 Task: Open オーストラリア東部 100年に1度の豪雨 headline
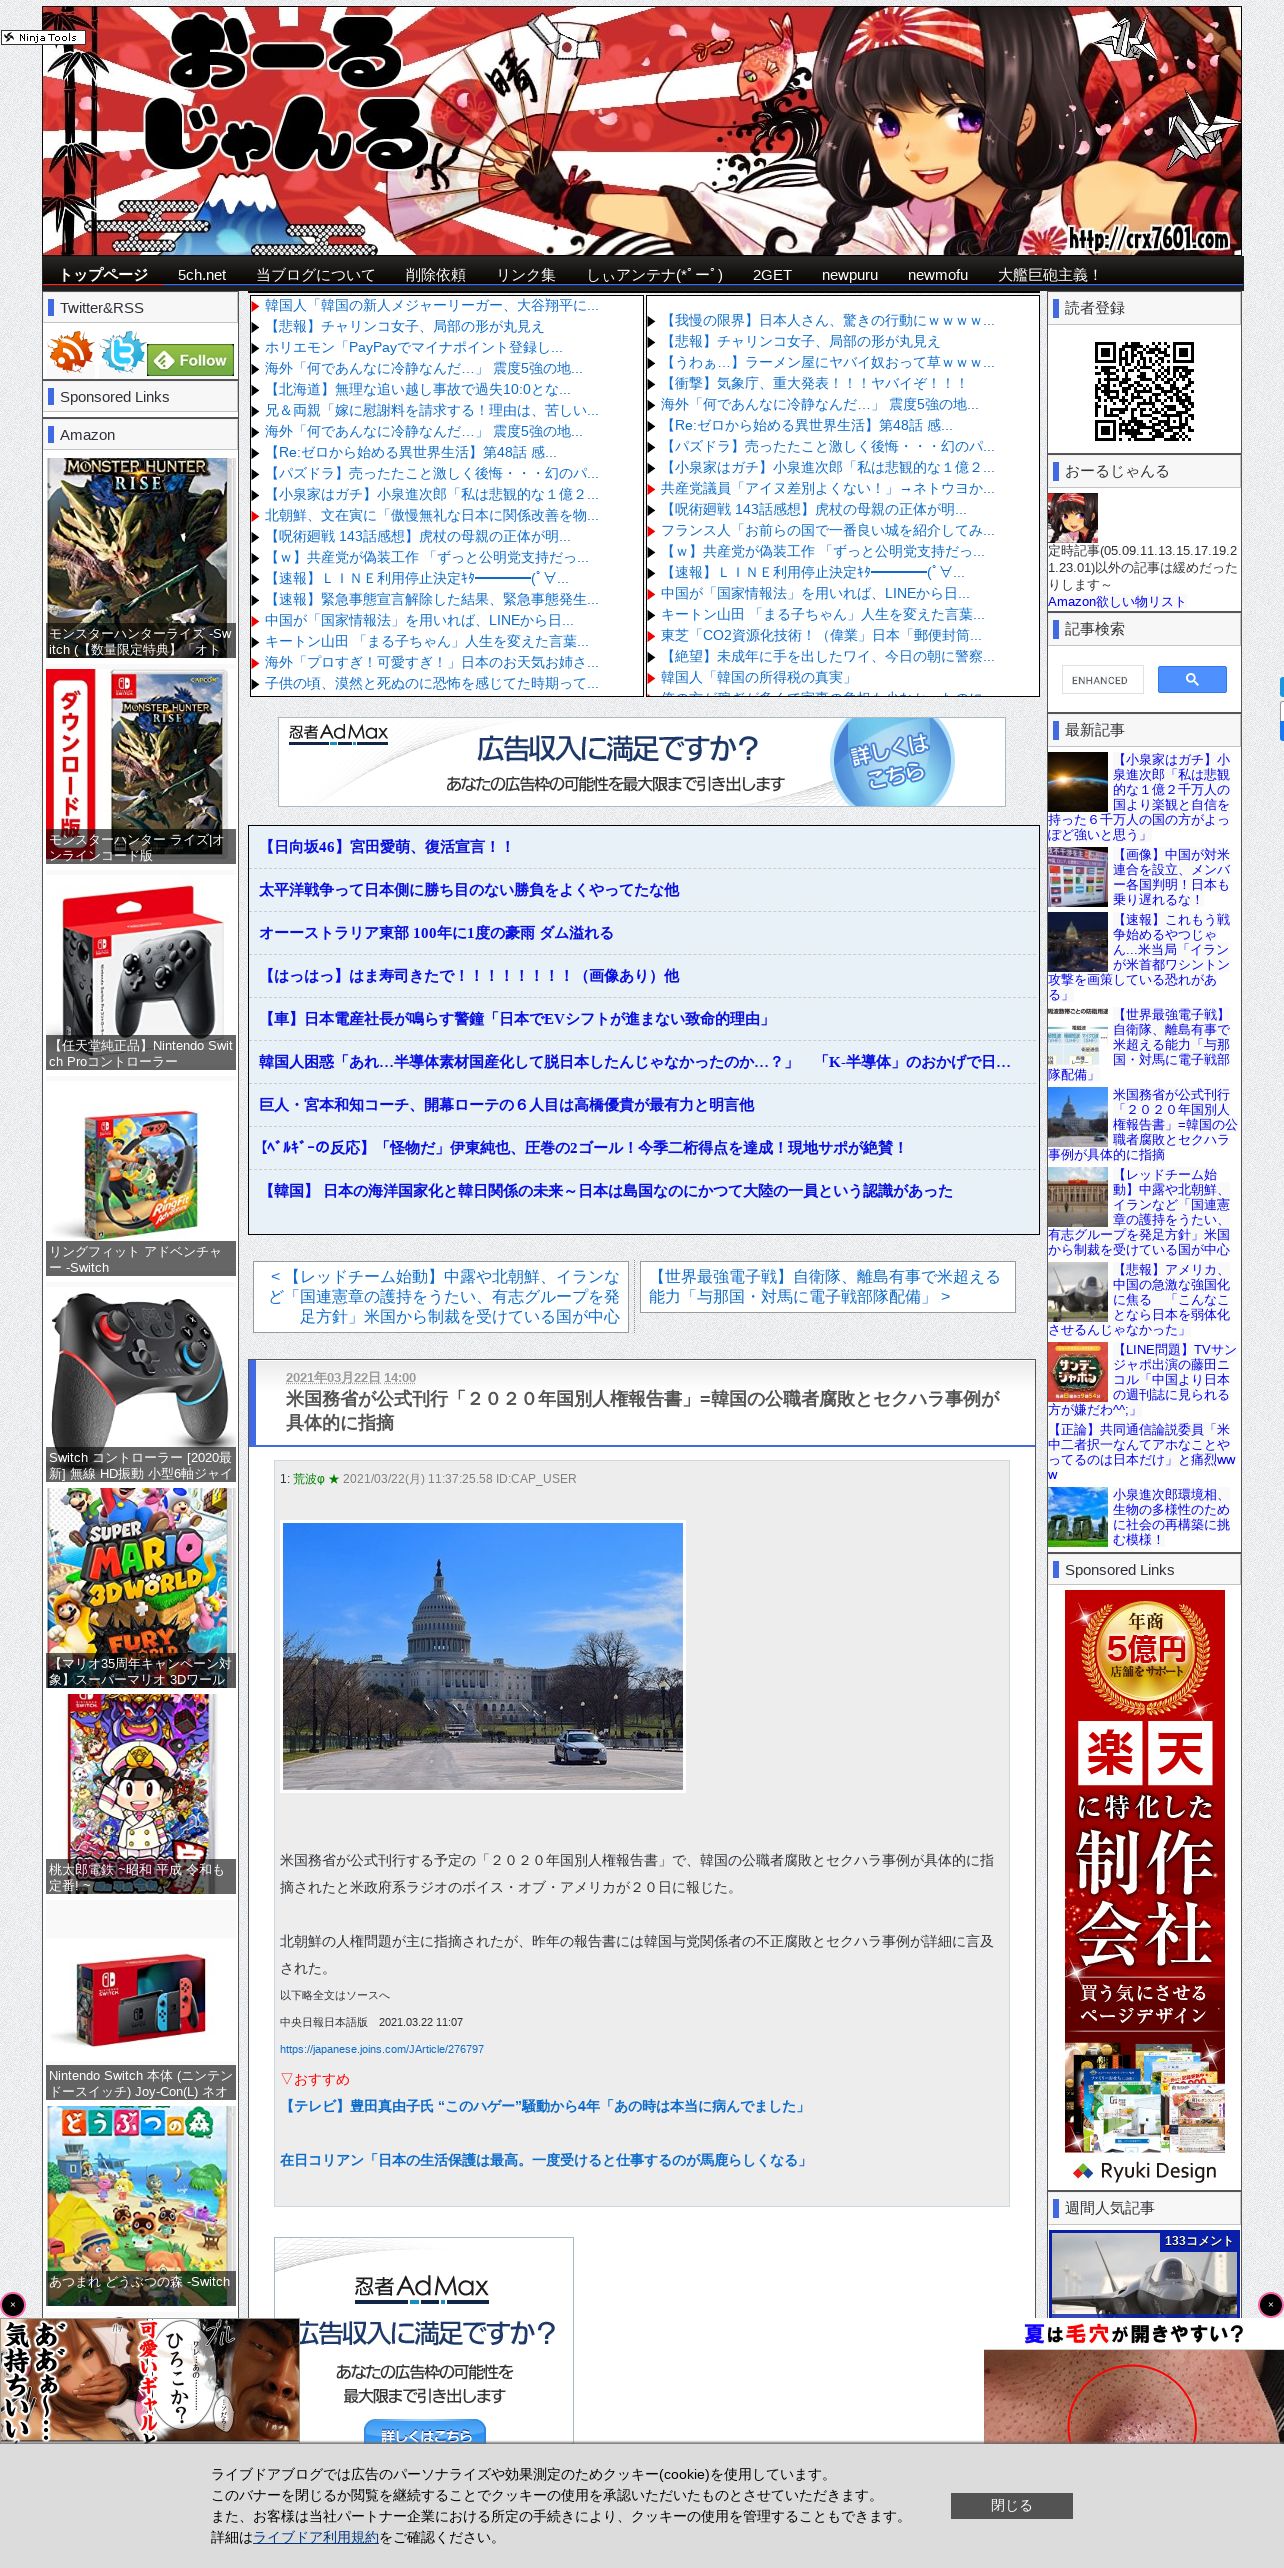pyautogui.click(x=436, y=933)
